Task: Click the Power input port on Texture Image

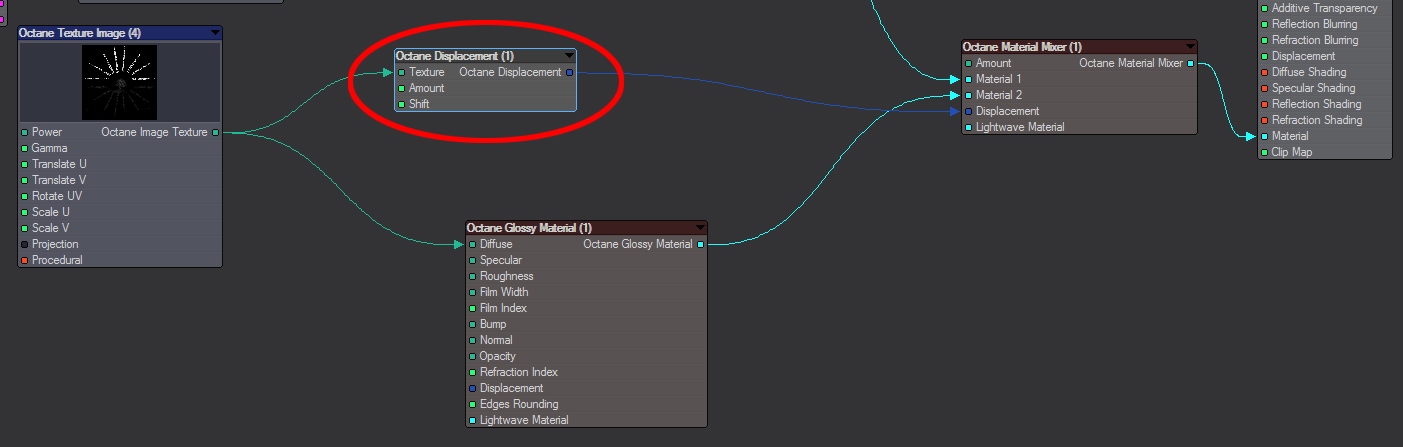Action: click(x=25, y=132)
